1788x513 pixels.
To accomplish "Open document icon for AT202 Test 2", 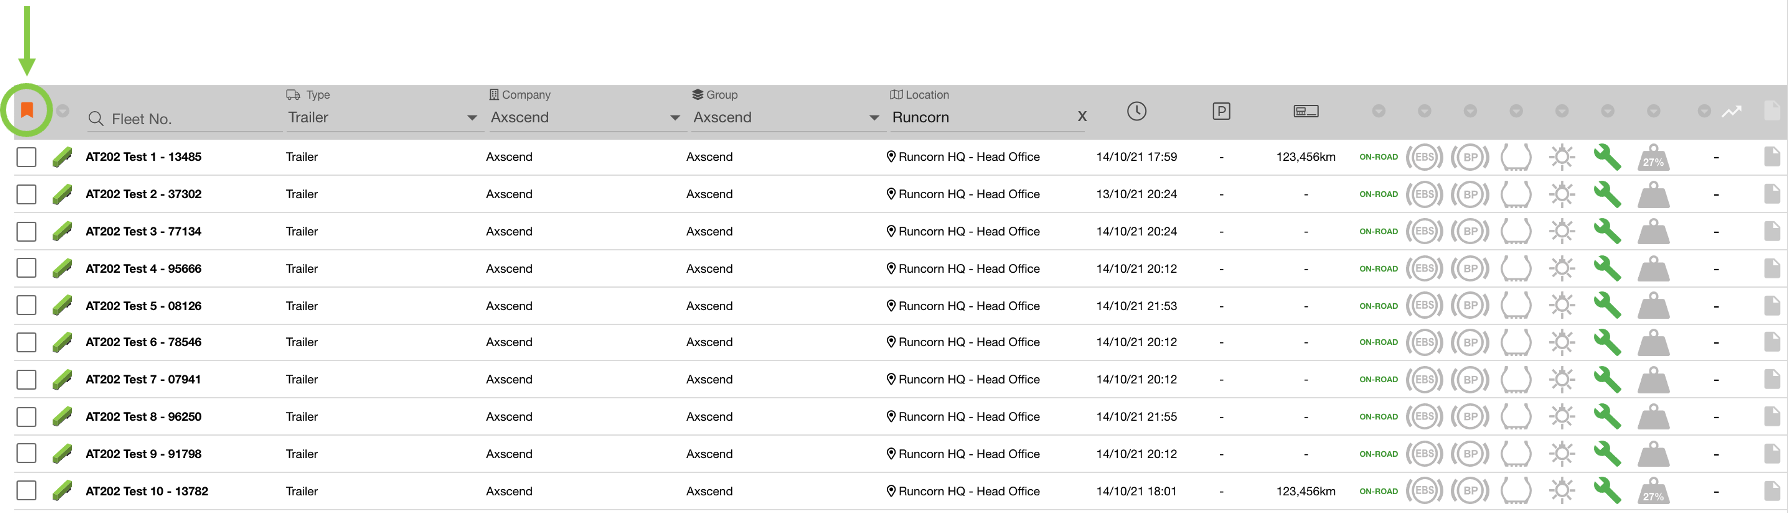I will [1771, 194].
